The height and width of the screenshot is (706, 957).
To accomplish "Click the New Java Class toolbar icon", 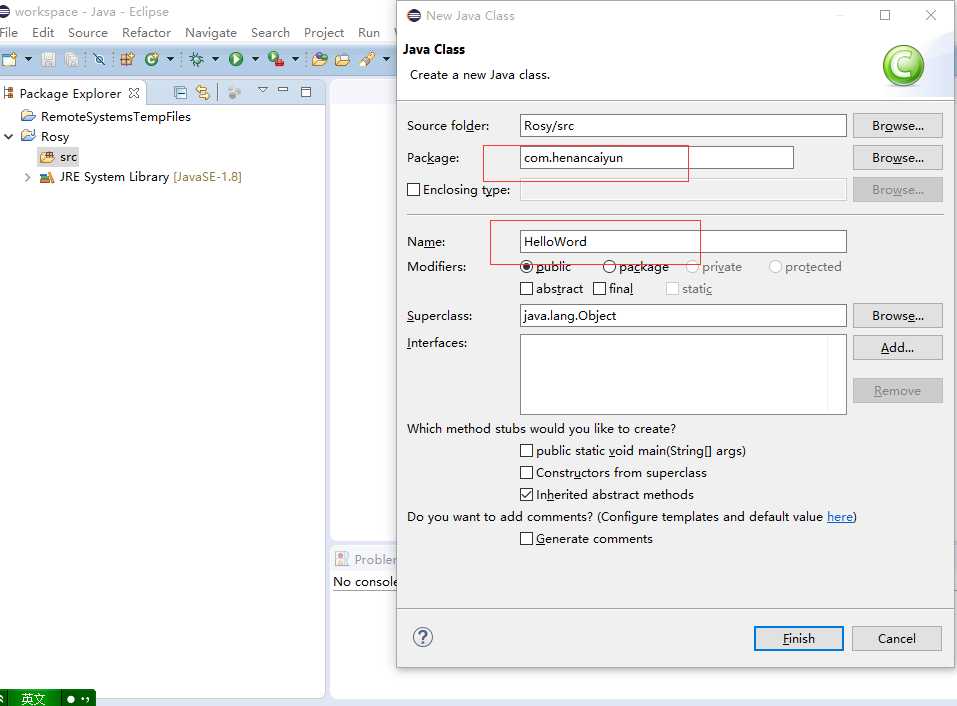I will 151,59.
